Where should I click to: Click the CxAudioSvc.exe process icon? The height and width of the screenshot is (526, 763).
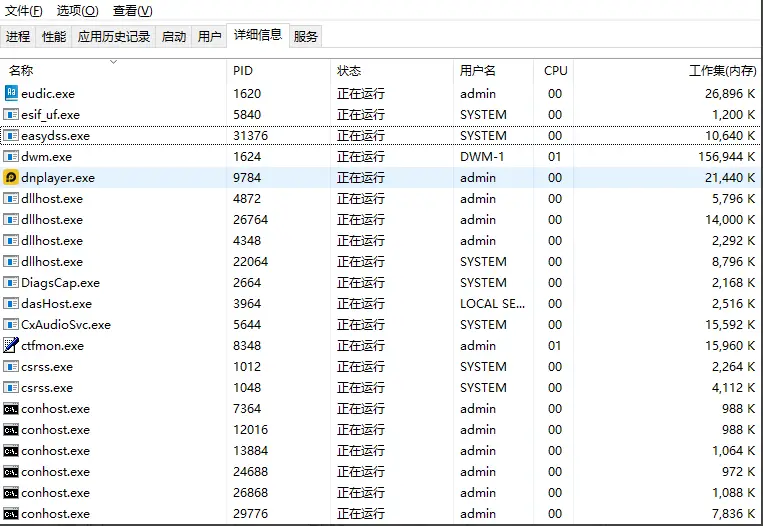click(x=11, y=324)
